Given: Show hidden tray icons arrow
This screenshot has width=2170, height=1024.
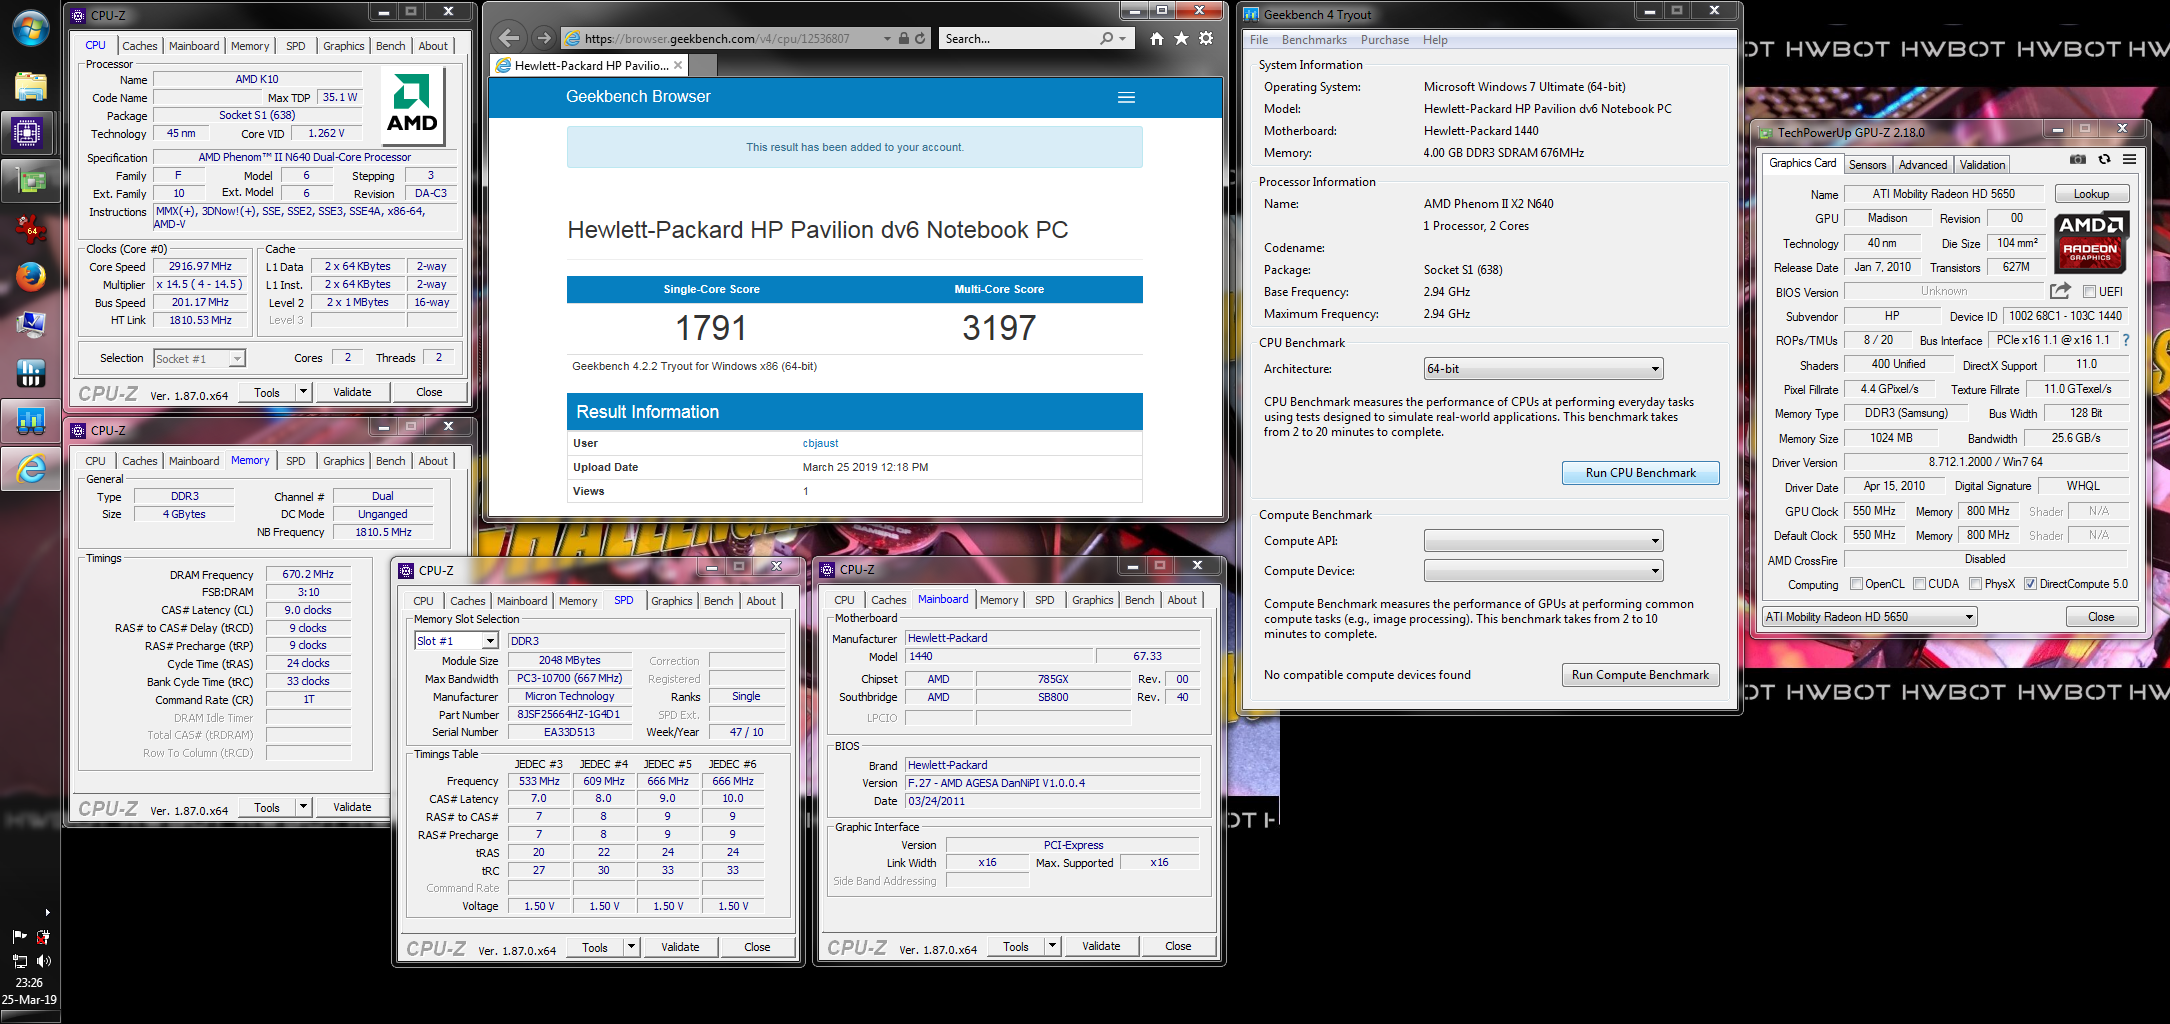Looking at the screenshot, I should pyautogui.click(x=47, y=912).
